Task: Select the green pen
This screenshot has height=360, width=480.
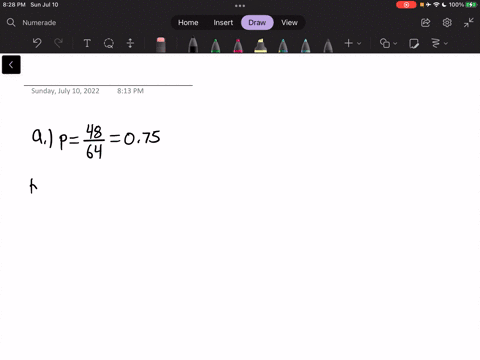Action: point(215,45)
